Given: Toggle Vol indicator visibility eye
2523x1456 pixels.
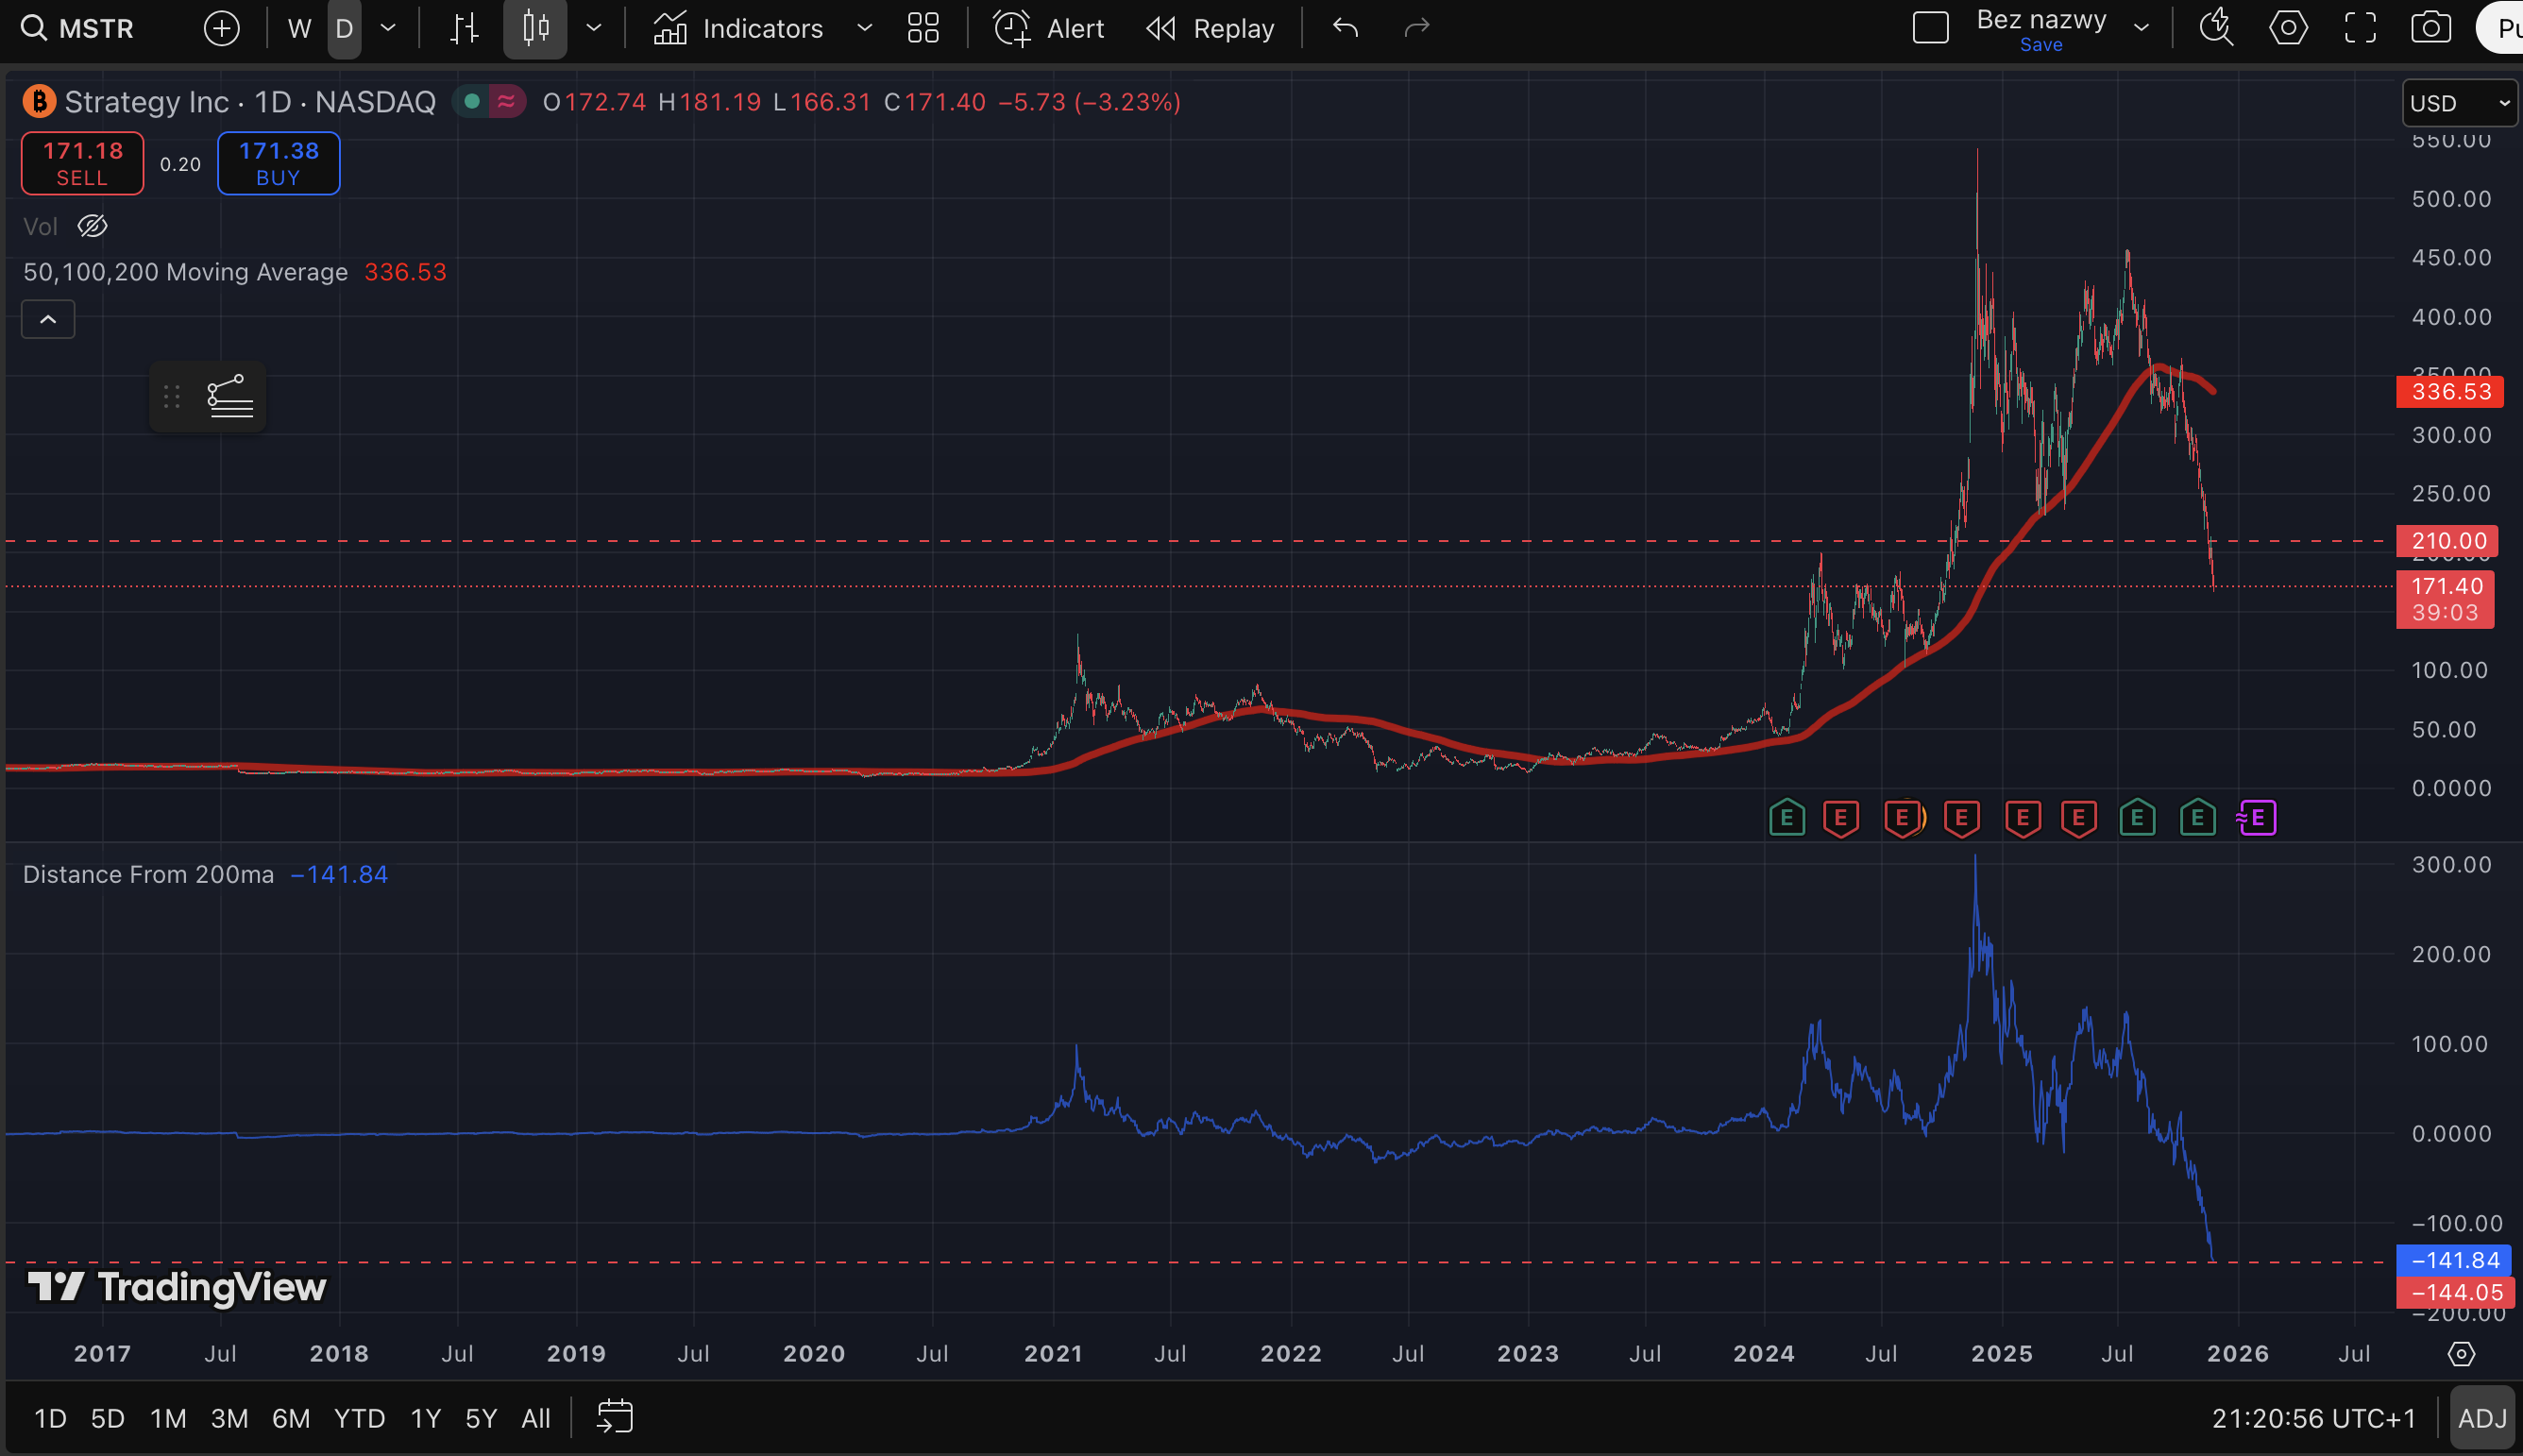Looking at the screenshot, I should pos(92,226).
